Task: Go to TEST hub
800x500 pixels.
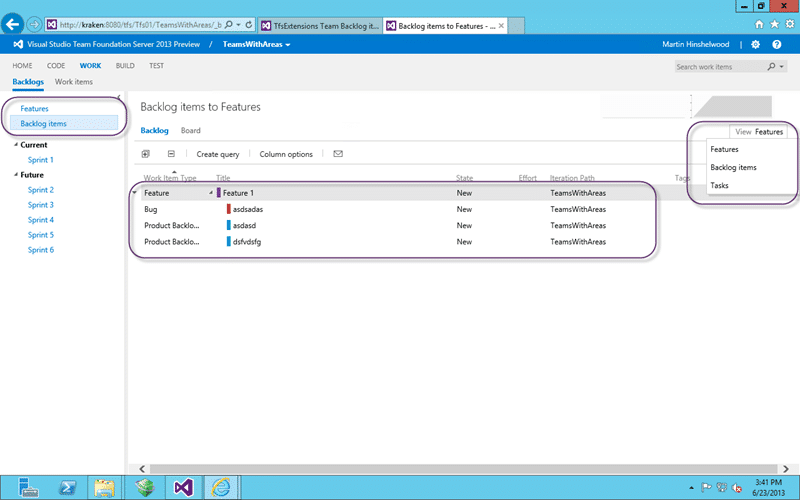Action: (157, 65)
